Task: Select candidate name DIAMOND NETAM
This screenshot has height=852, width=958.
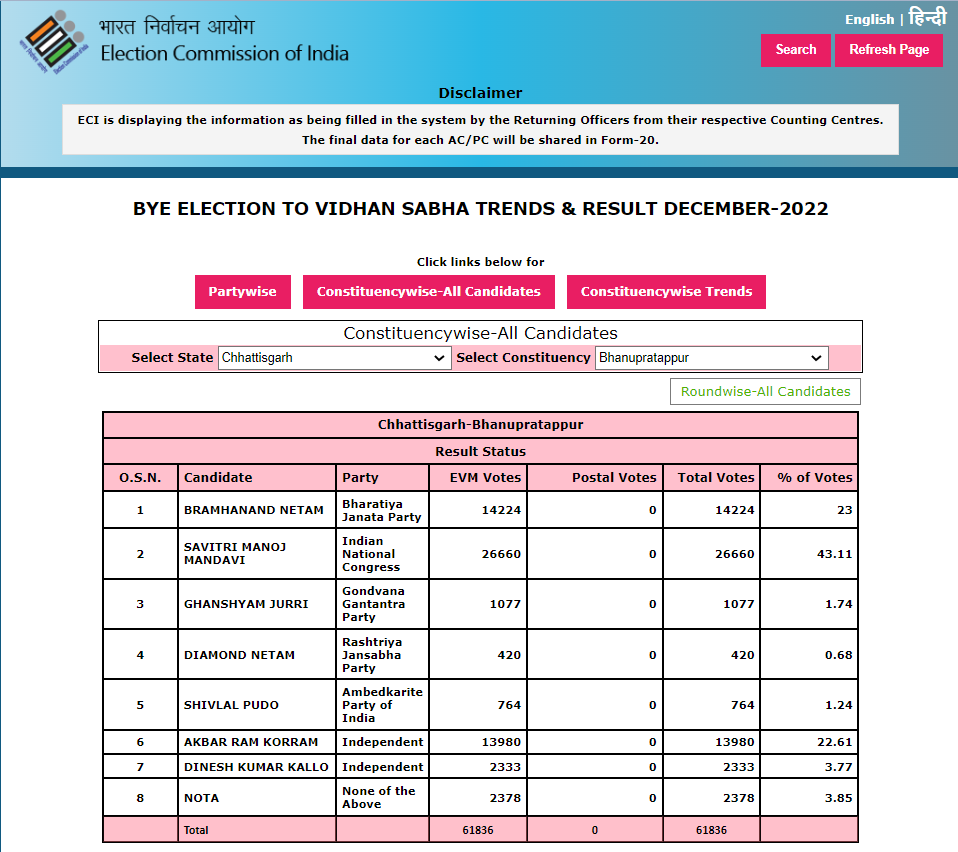Action: click(x=240, y=655)
